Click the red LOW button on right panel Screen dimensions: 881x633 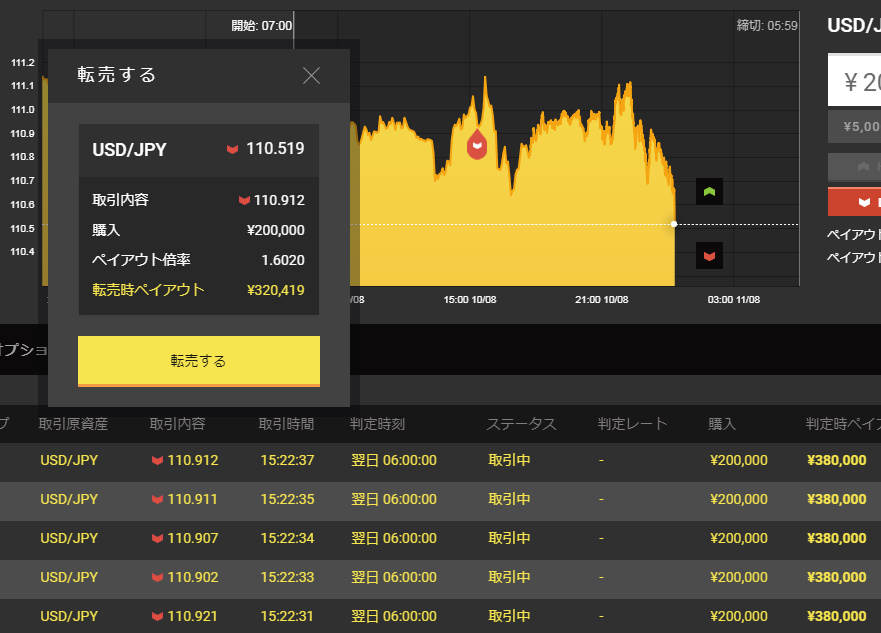[x=855, y=202]
